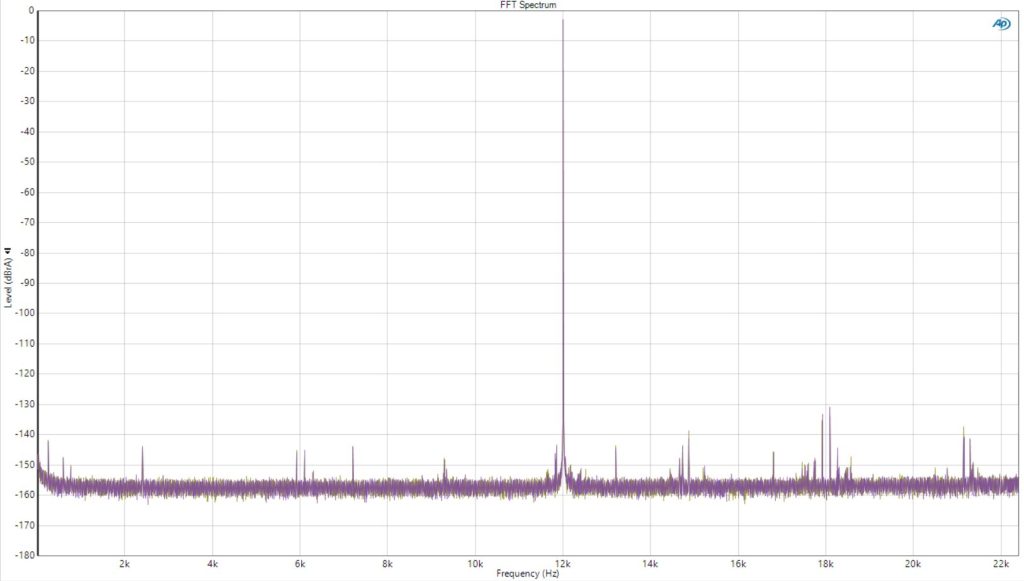Click the 22k frequency axis tick label

coord(1001,563)
